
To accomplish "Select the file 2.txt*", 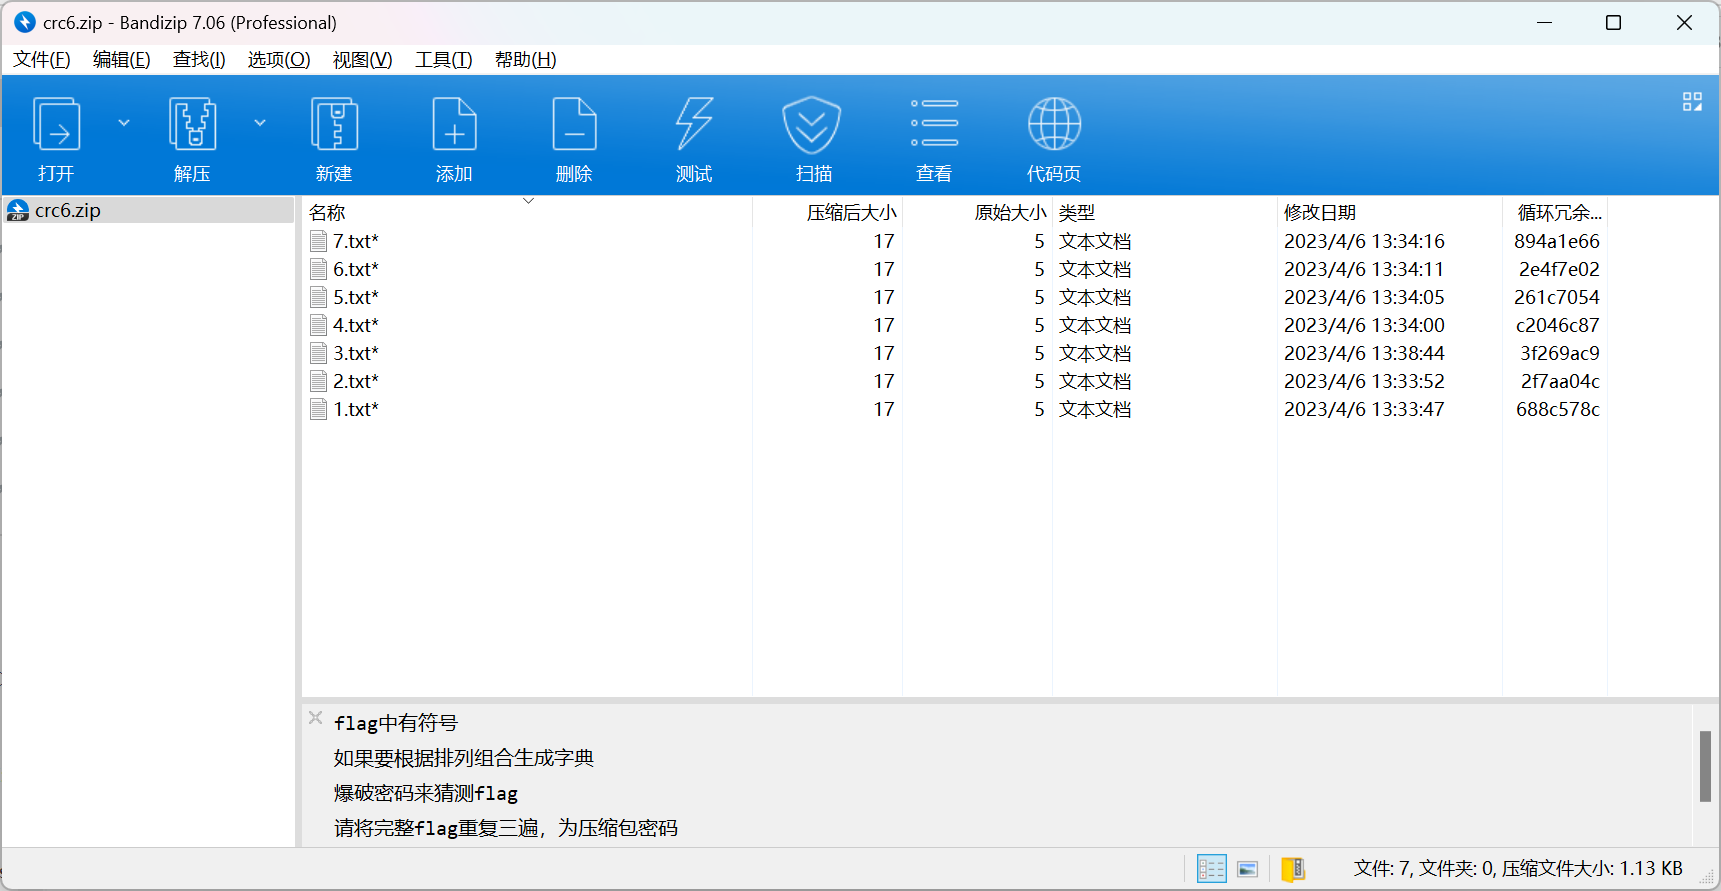I will [x=356, y=381].
